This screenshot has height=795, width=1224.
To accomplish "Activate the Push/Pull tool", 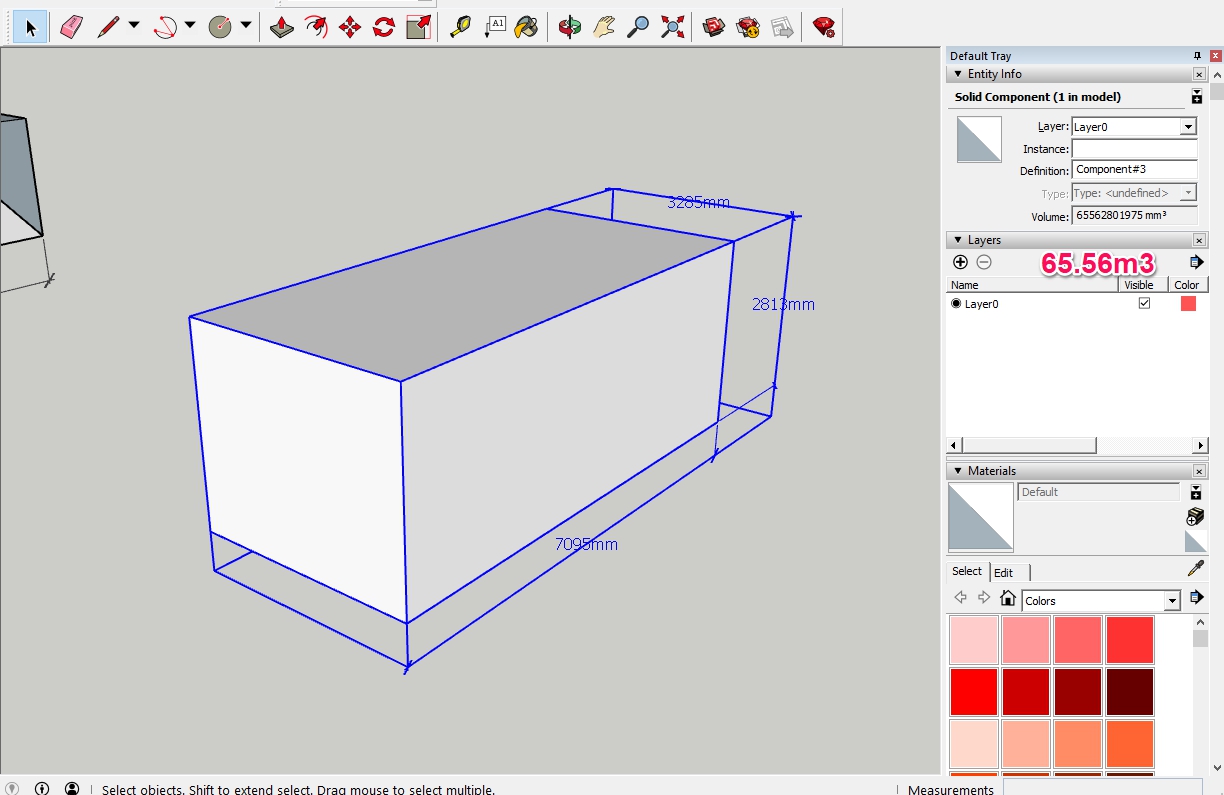I will (282, 27).
